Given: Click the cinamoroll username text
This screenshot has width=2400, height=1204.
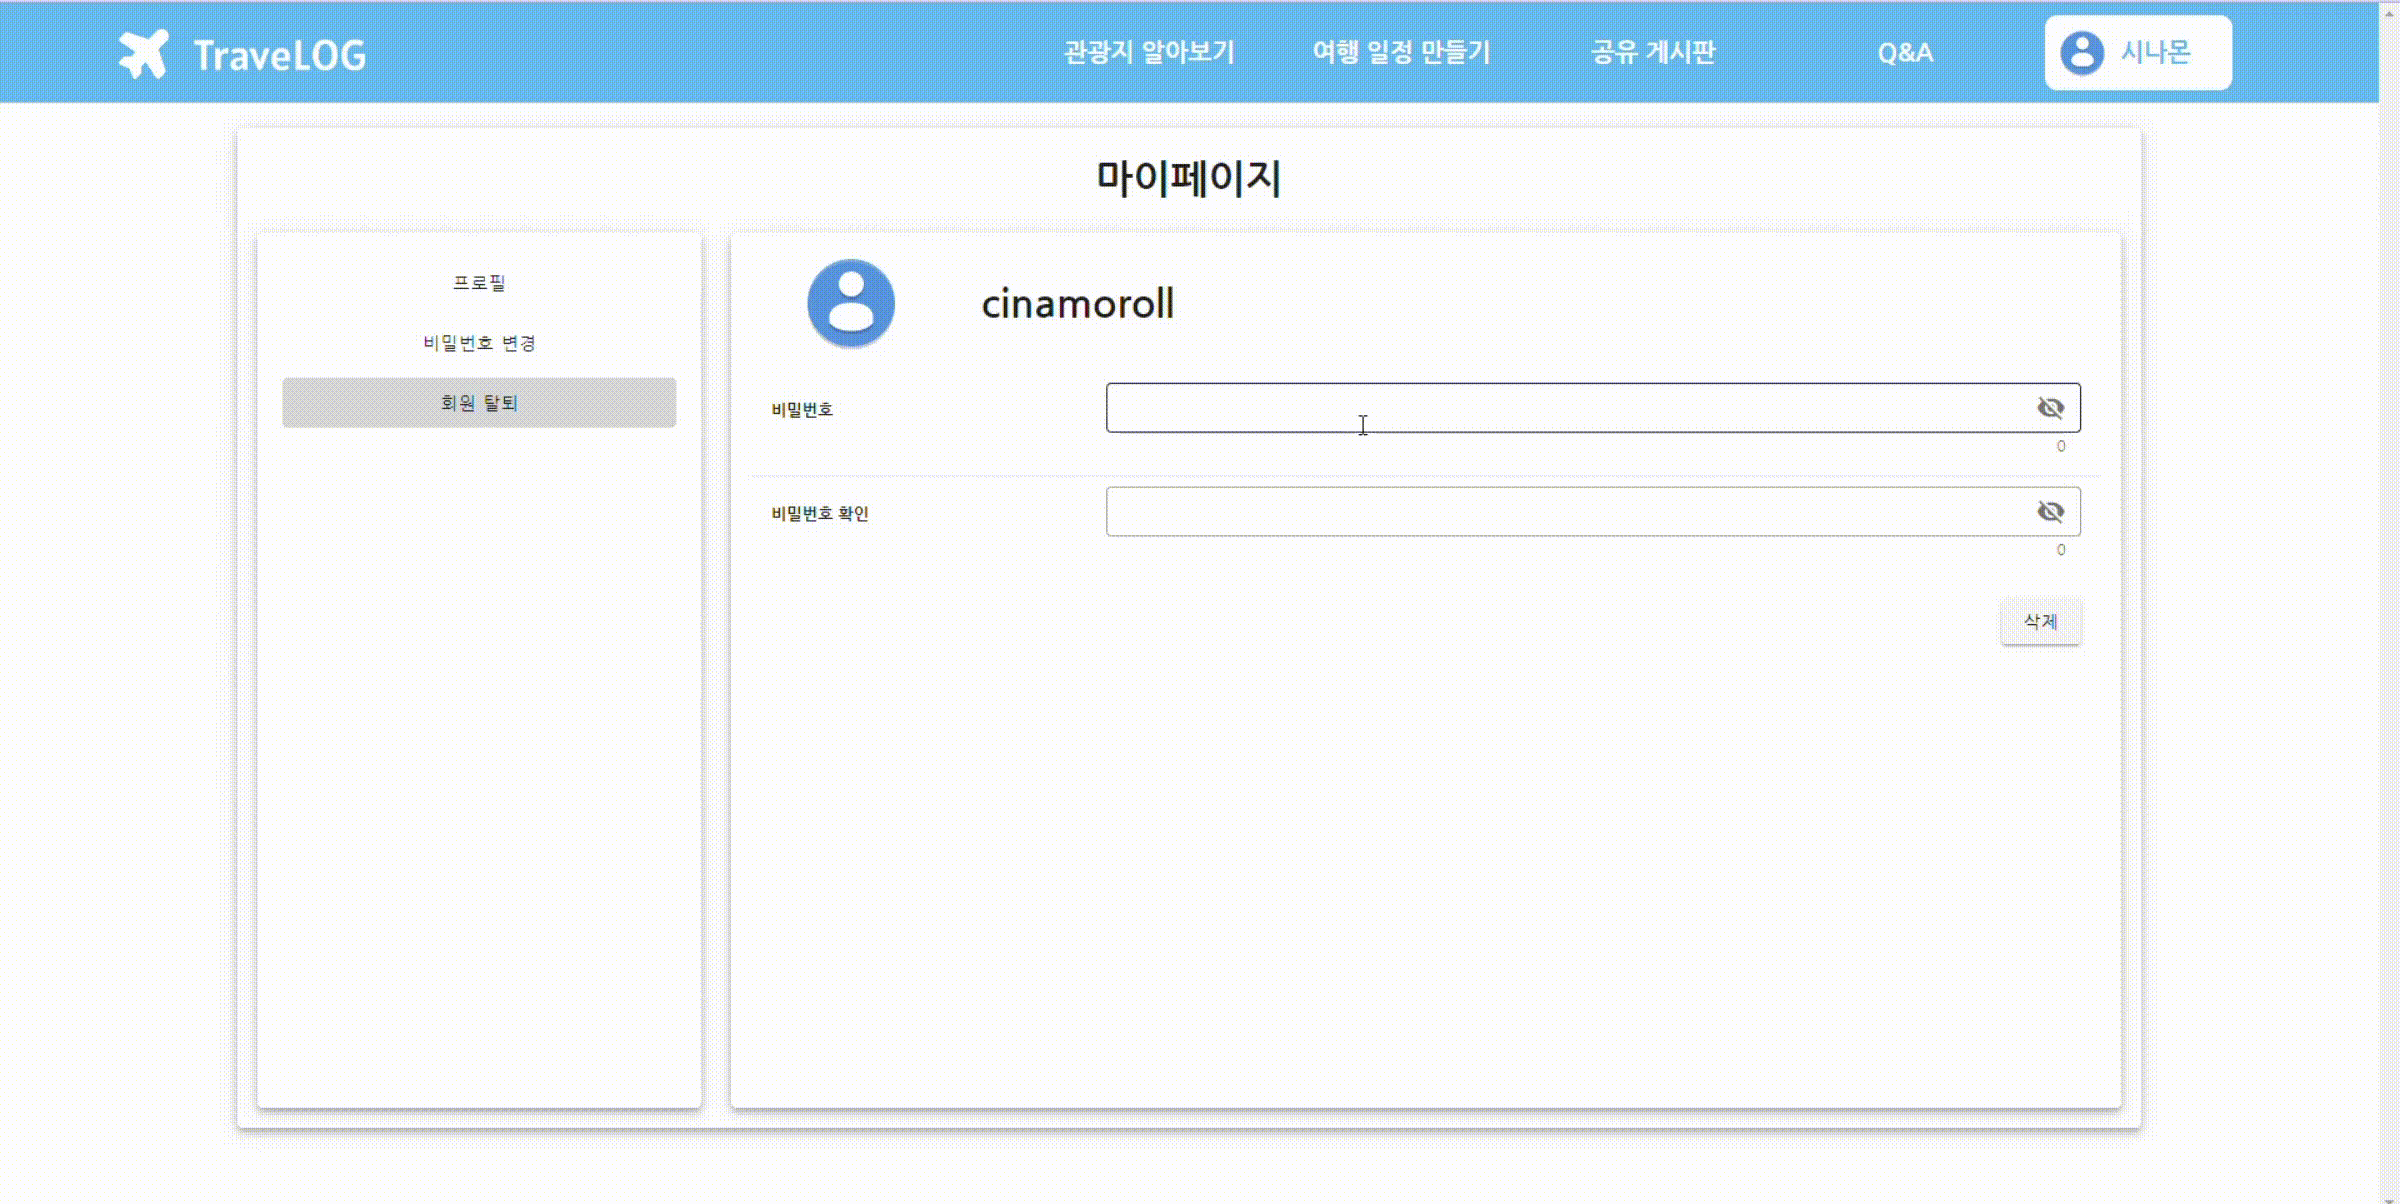Looking at the screenshot, I should pyautogui.click(x=1077, y=304).
